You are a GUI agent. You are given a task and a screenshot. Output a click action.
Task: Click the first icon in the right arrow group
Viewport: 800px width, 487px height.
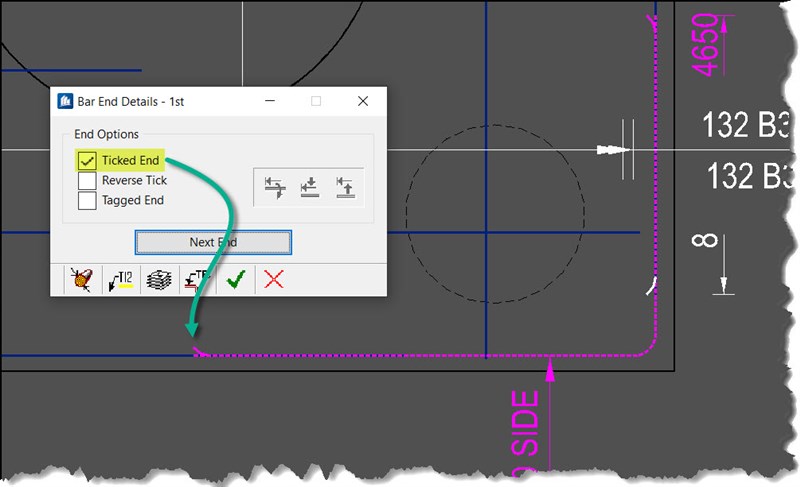point(275,188)
